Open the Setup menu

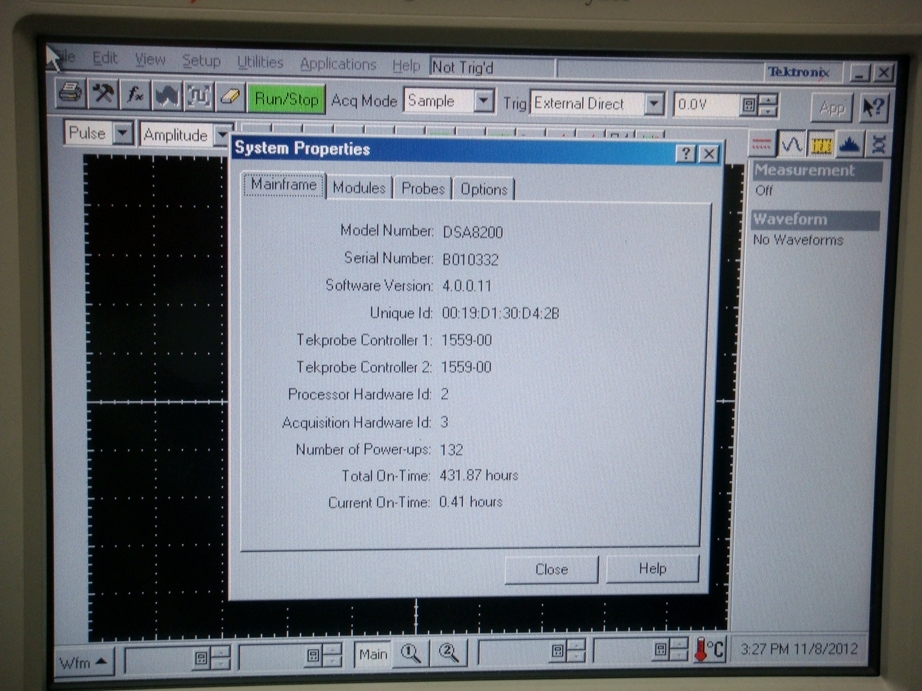(x=201, y=61)
